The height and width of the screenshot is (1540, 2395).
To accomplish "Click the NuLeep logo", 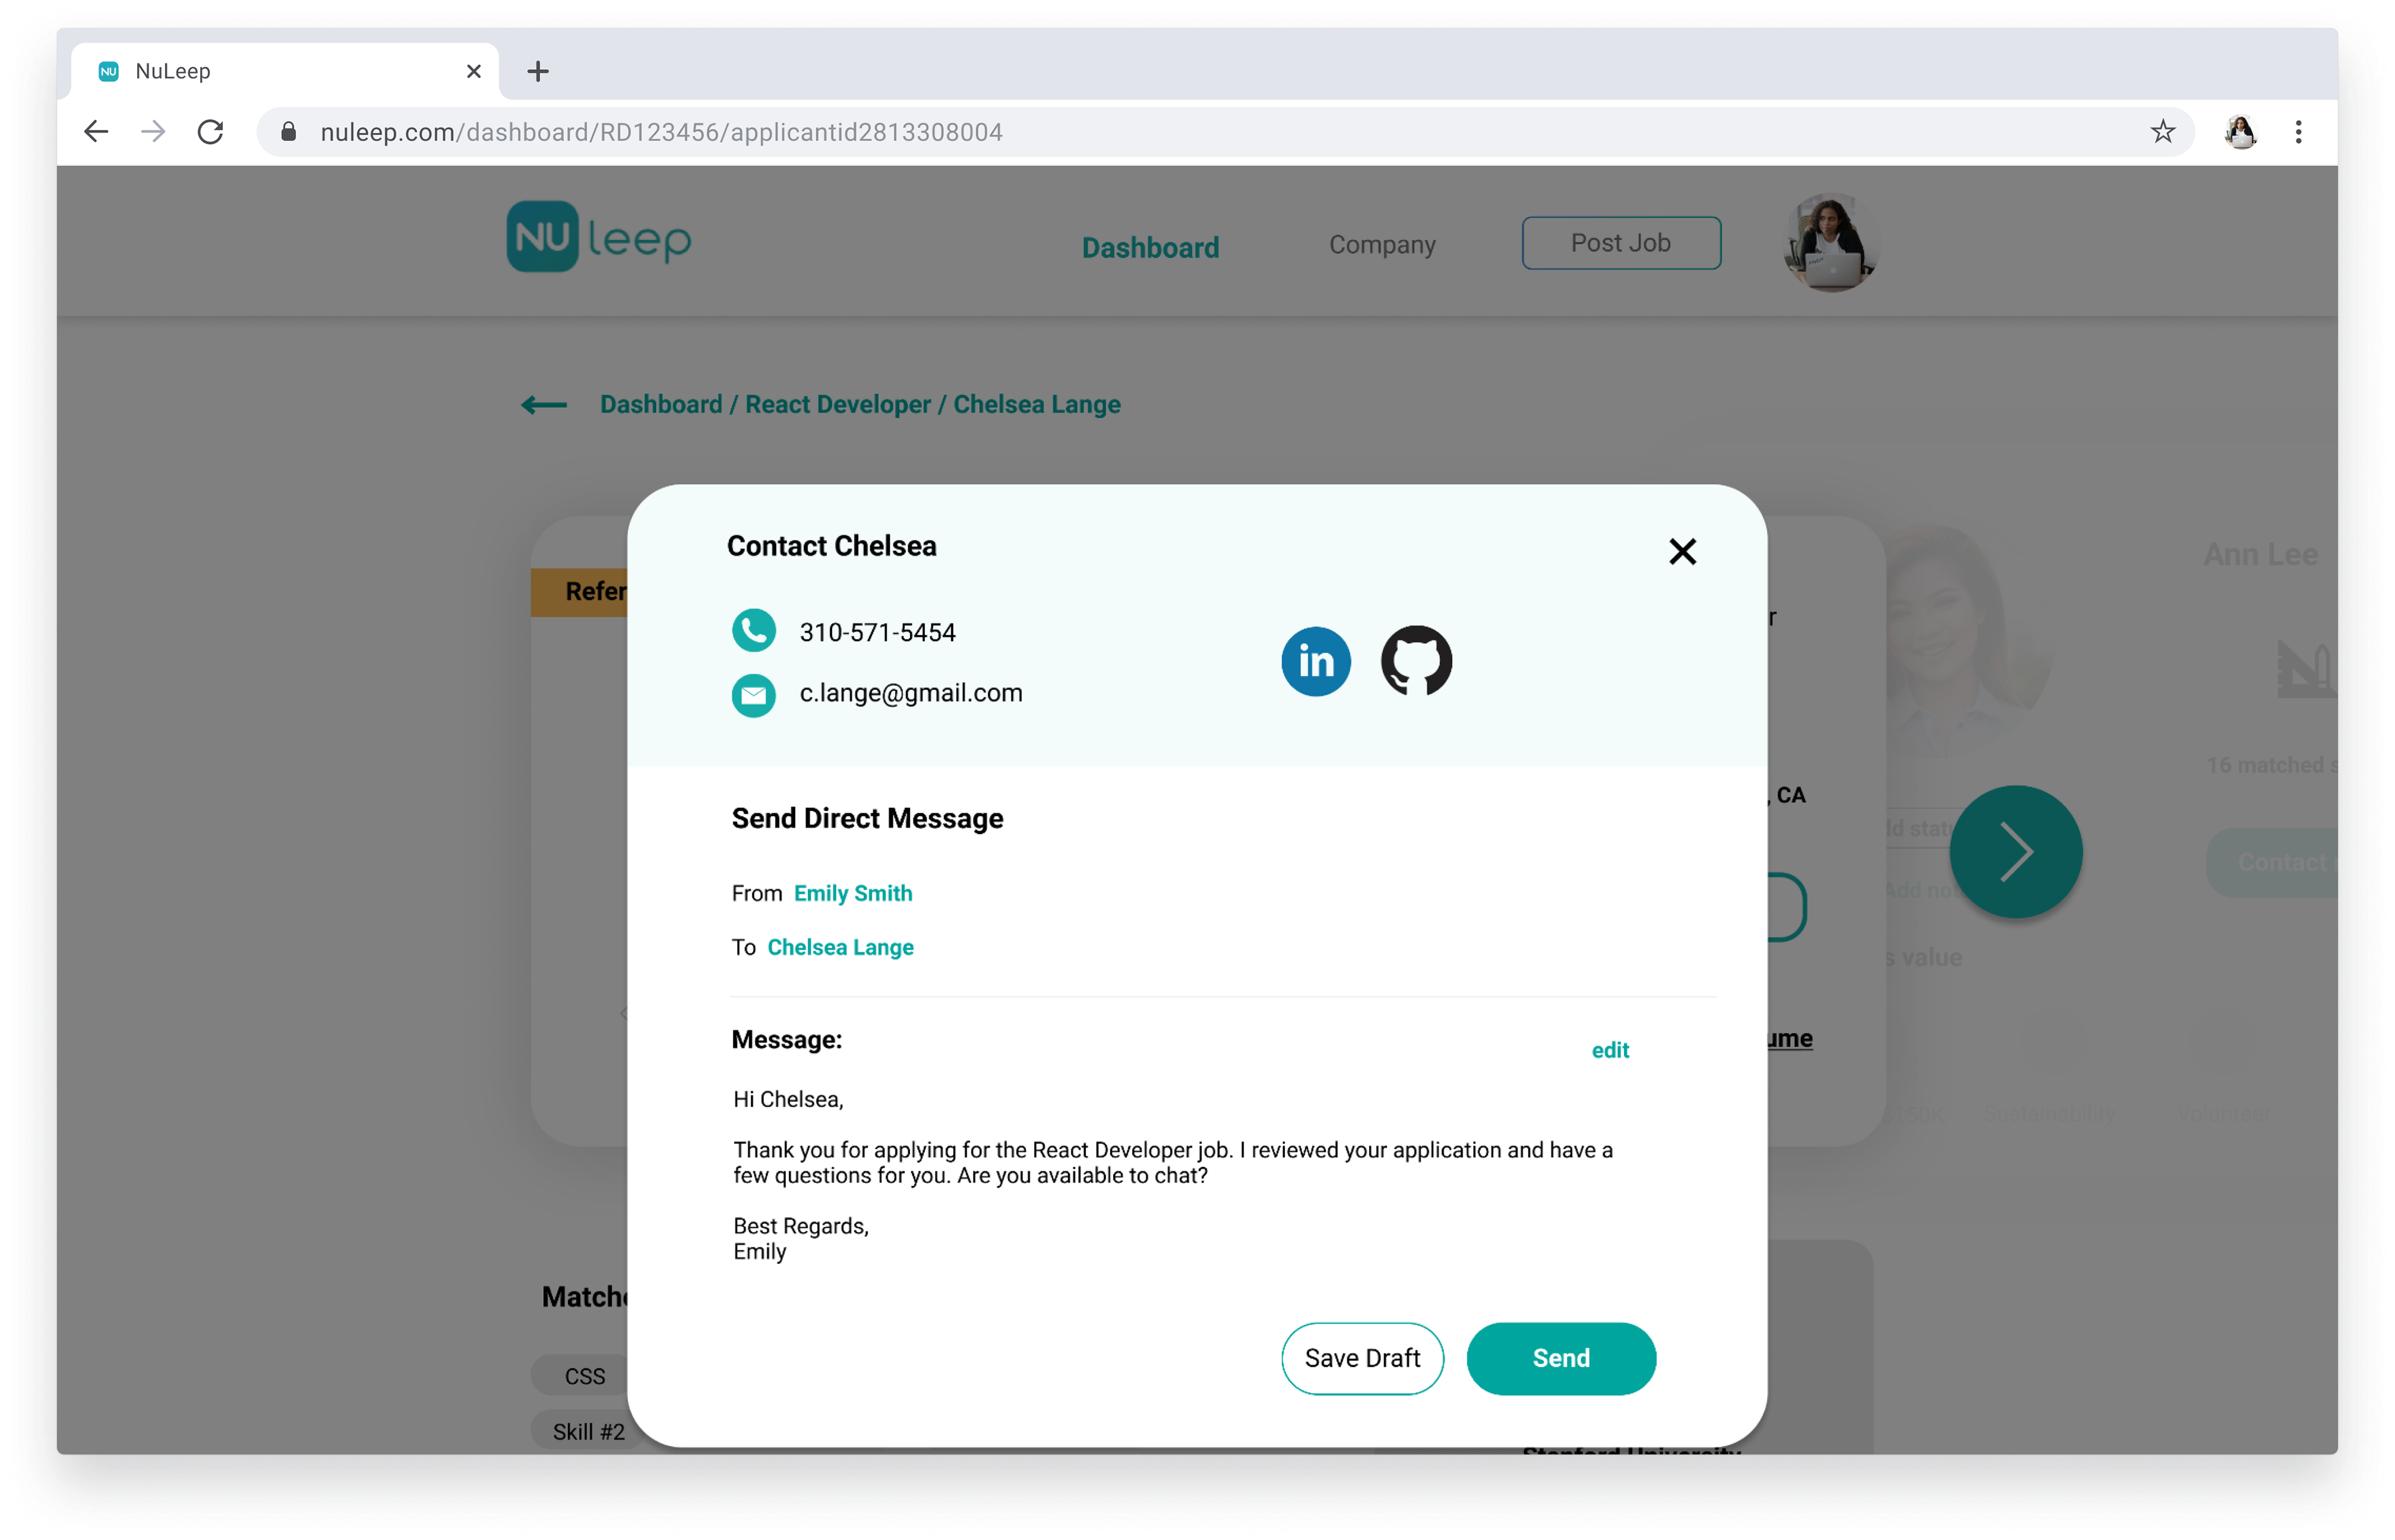I will 598,237.
